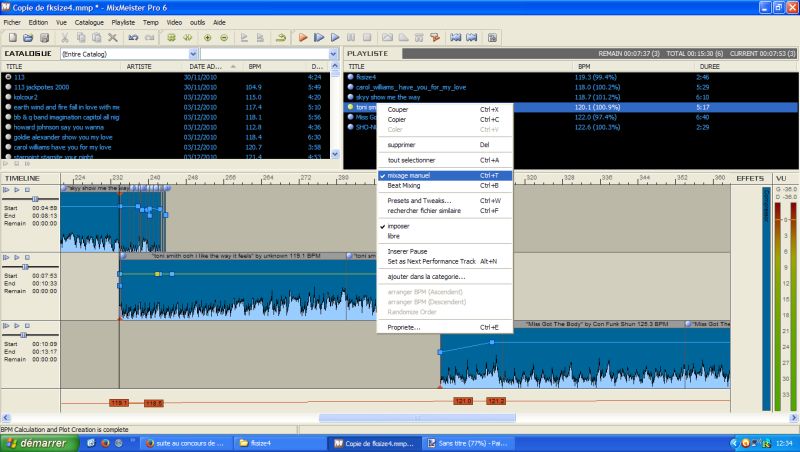Open the Aide menu
The width and height of the screenshot is (800, 452).
(x=219, y=22)
